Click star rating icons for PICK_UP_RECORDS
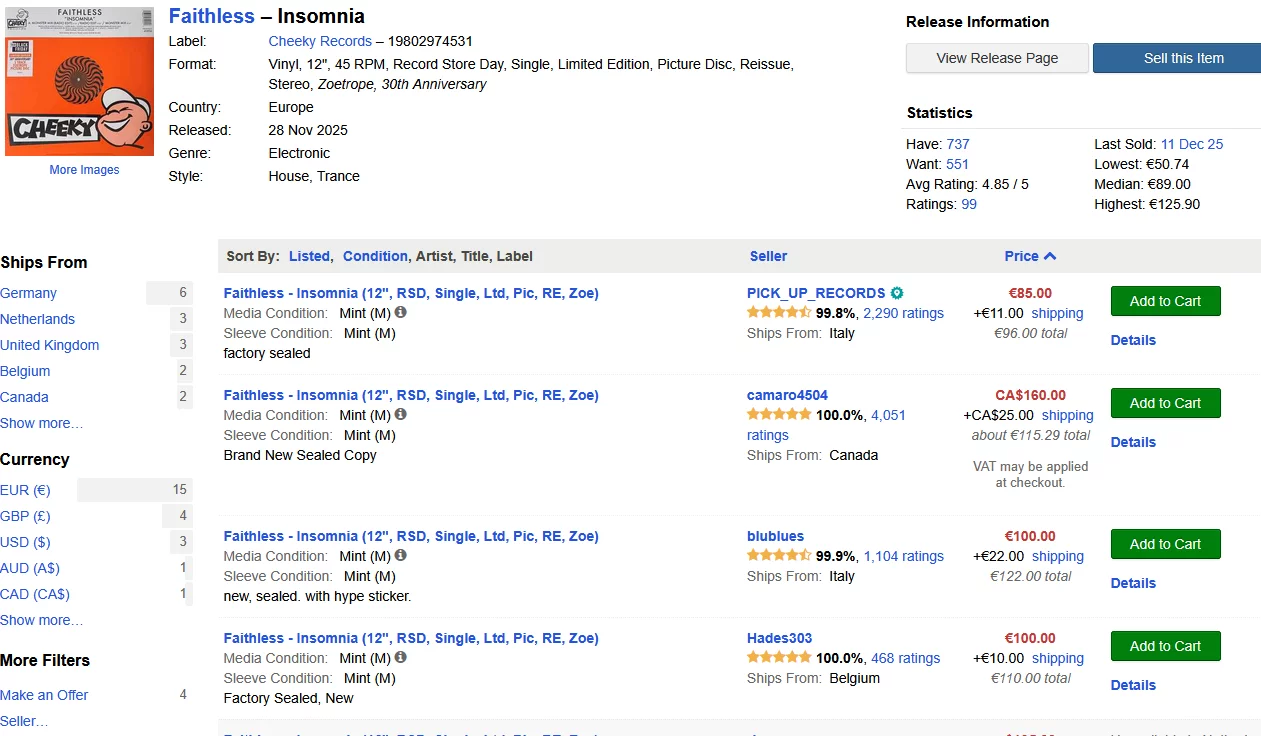Viewport: 1261px width, 736px height. coord(778,313)
